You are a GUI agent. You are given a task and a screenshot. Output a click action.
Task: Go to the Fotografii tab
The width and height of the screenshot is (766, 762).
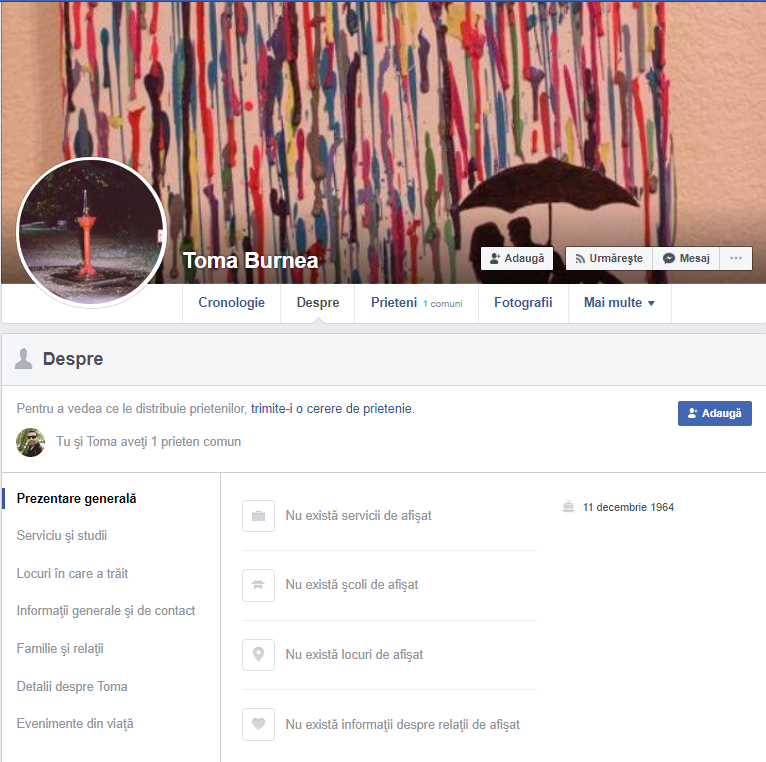523,303
